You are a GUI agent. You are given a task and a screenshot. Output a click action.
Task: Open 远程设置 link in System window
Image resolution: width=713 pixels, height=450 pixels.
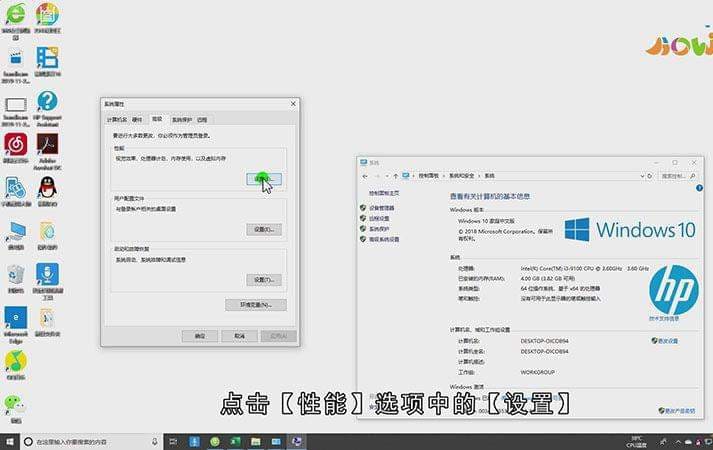tap(379, 218)
